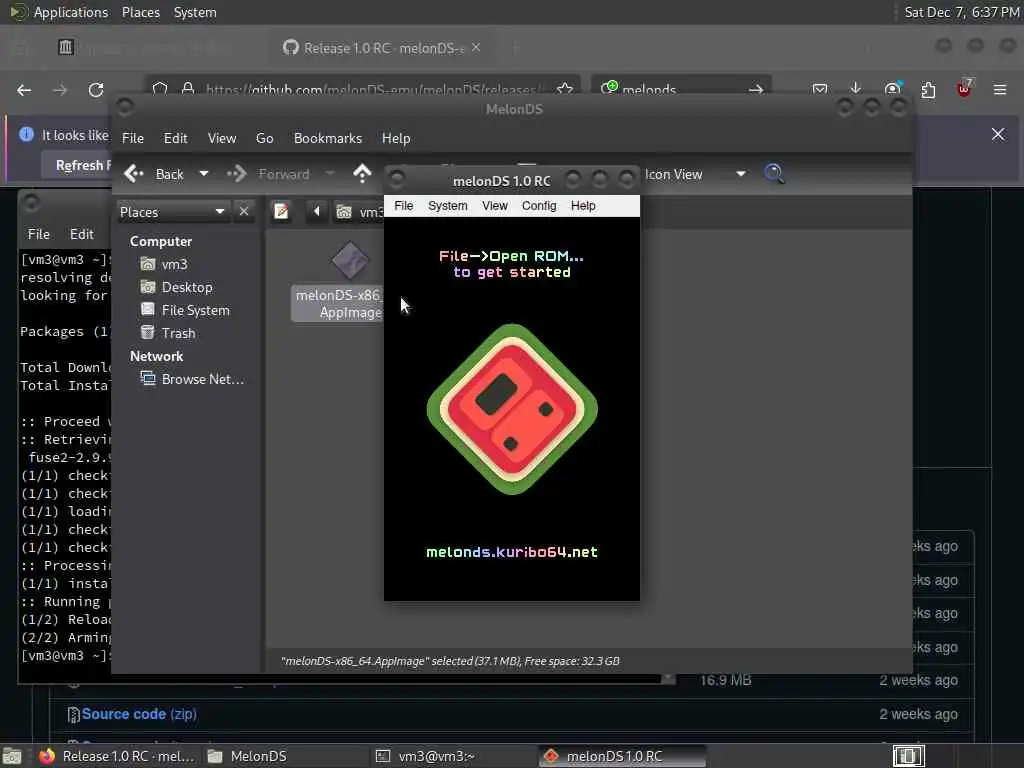Click the Forward button in file manager

click(x=268, y=174)
